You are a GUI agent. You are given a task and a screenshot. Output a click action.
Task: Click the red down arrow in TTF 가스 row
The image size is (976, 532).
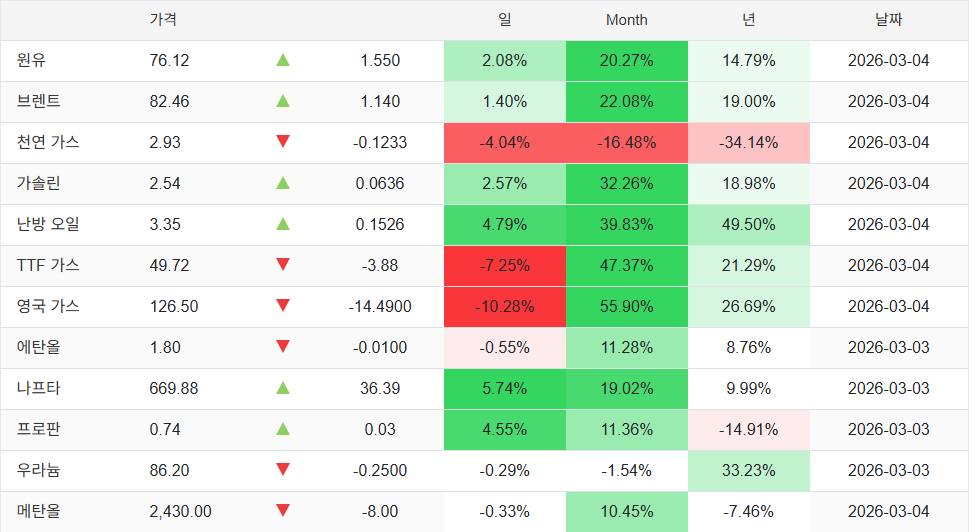283,265
